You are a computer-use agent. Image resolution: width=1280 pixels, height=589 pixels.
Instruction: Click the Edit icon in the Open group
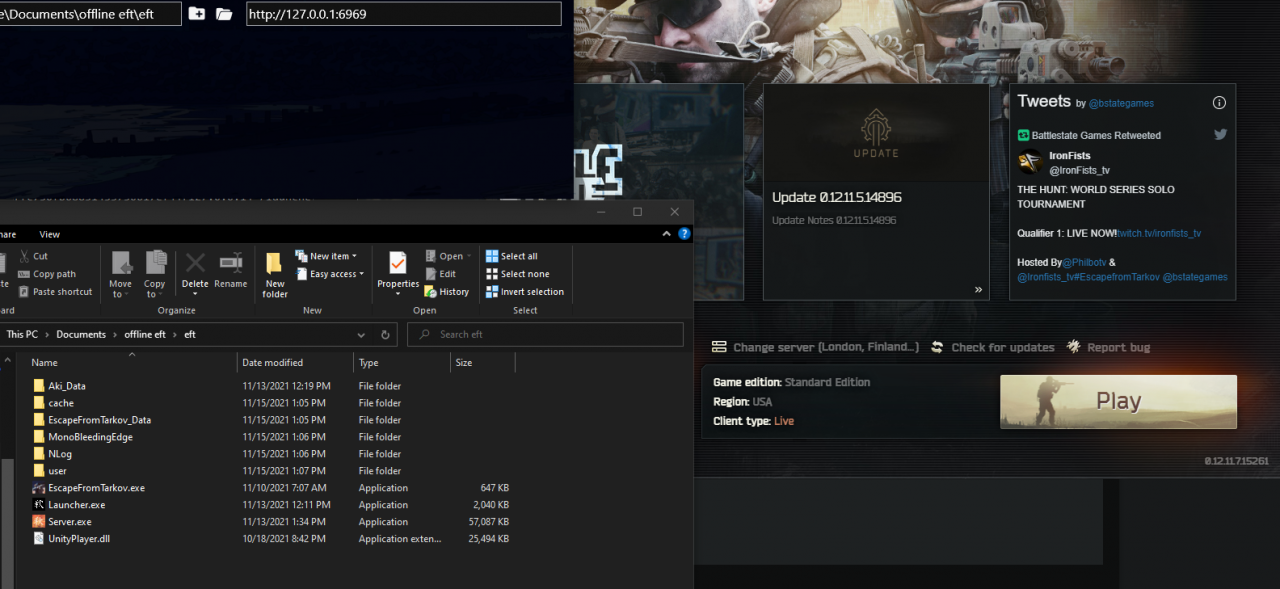(431, 274)
